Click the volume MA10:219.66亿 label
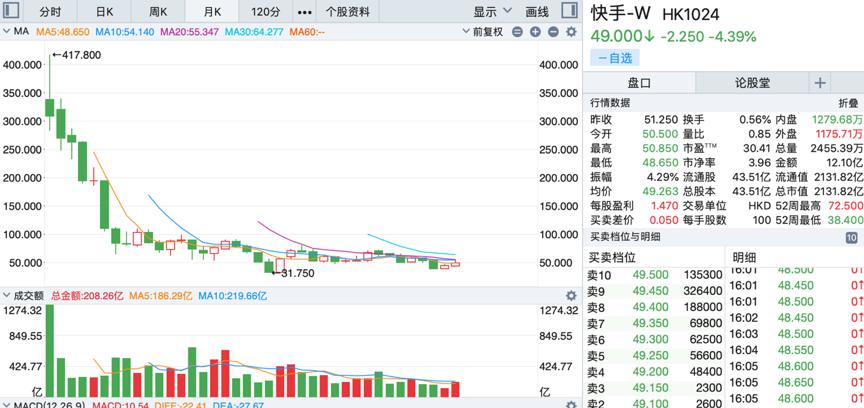This screenshot has width=864, height=408. coord(232,296)
